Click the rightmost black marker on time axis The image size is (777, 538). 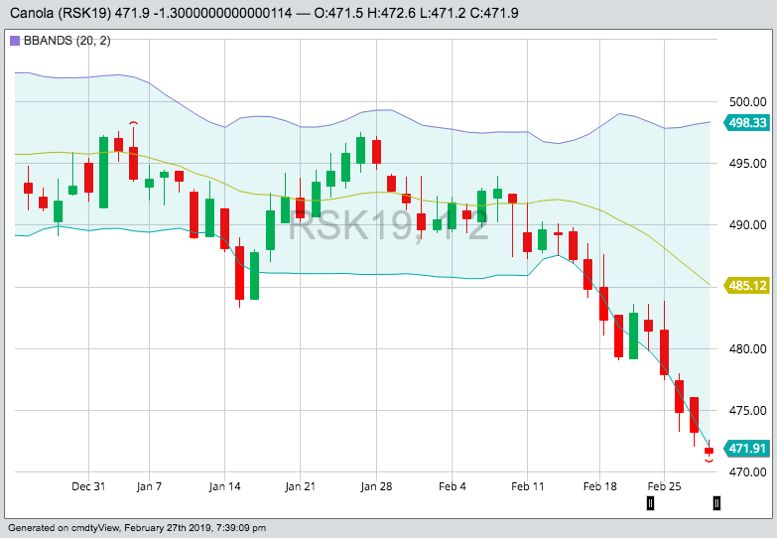pyautogui.click(x=716, y=504)
